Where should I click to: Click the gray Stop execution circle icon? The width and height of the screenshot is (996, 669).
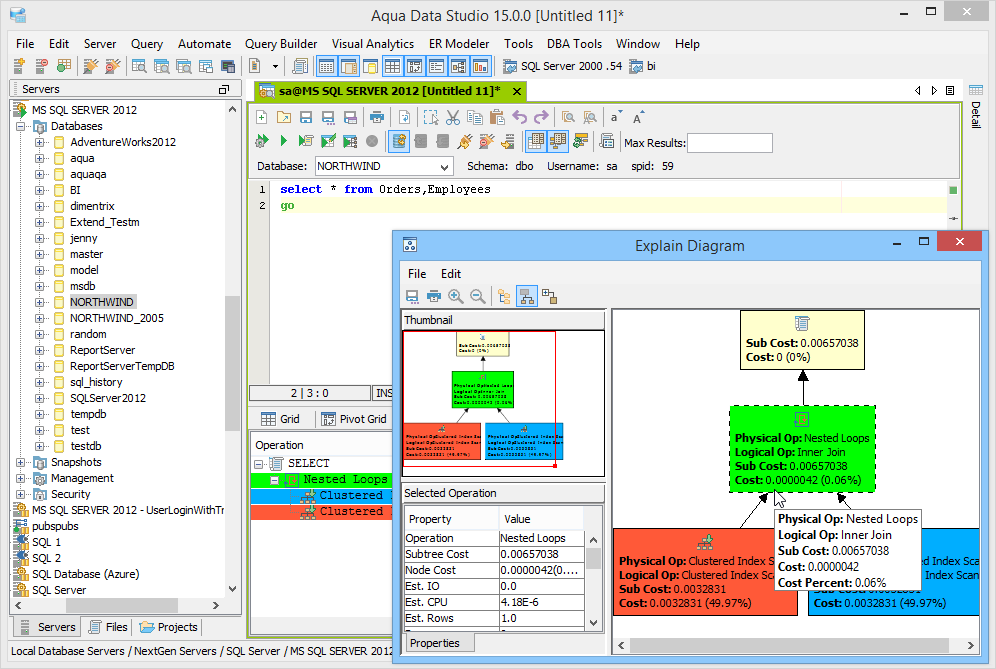372,141
